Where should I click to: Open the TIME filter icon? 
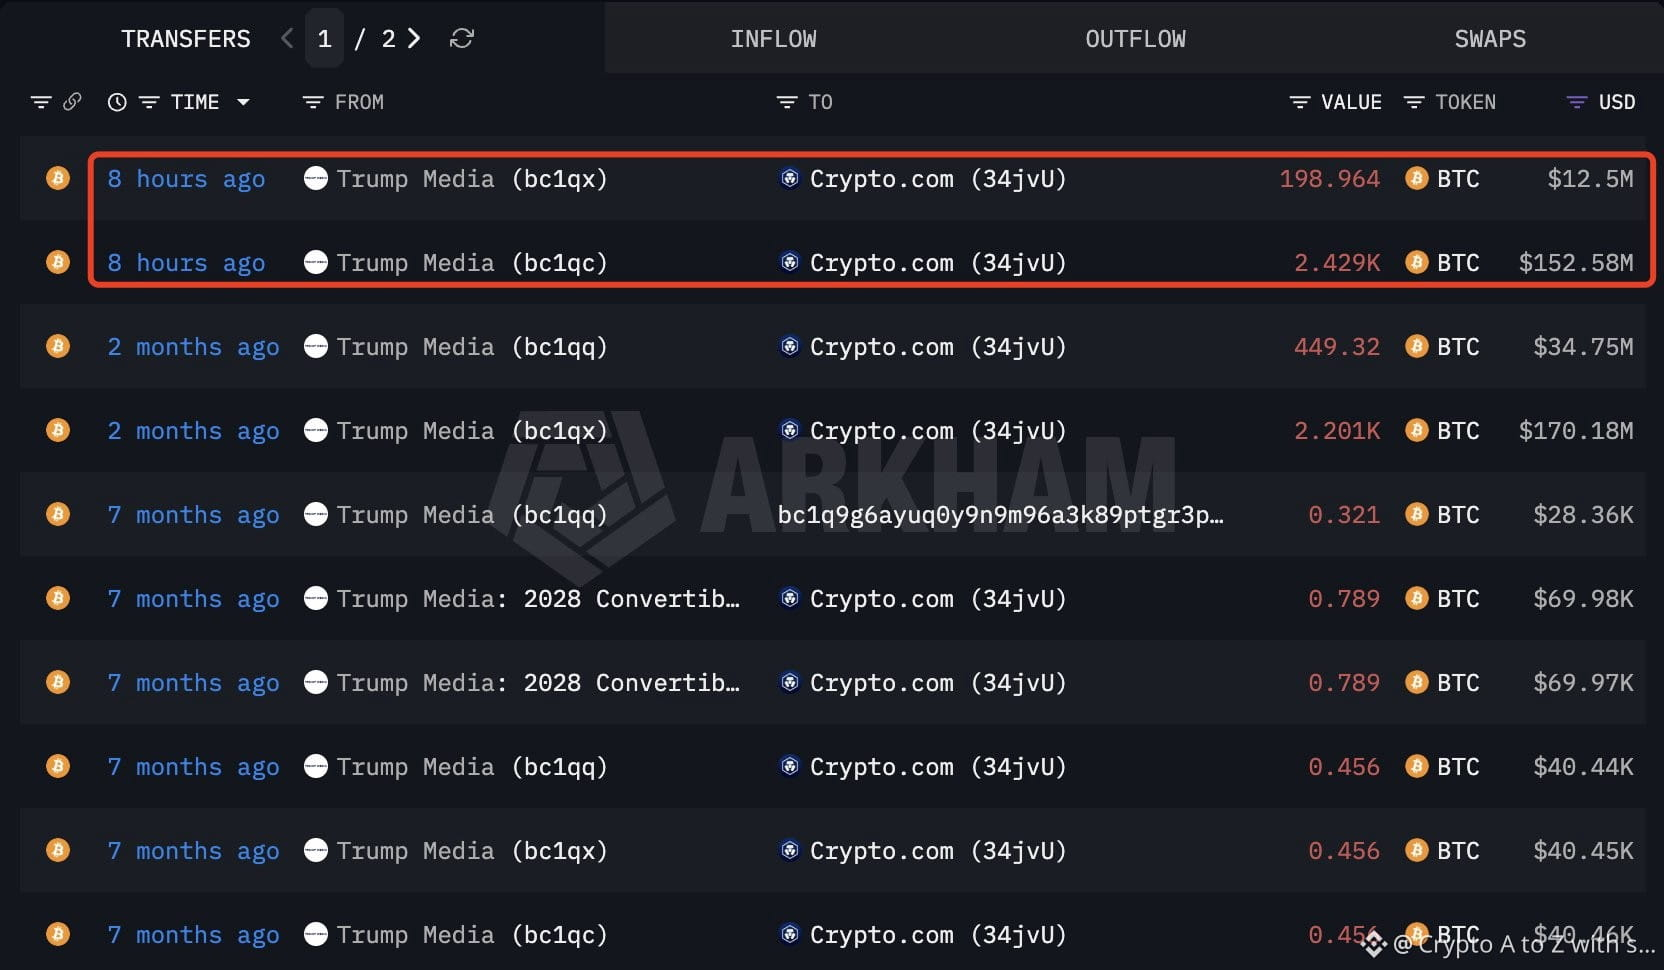tap(149, 102)
